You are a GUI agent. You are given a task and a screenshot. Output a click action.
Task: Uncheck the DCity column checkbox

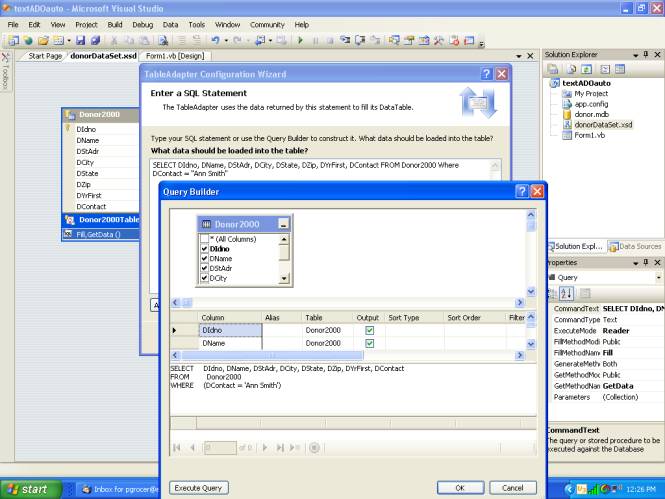(204, 278)
